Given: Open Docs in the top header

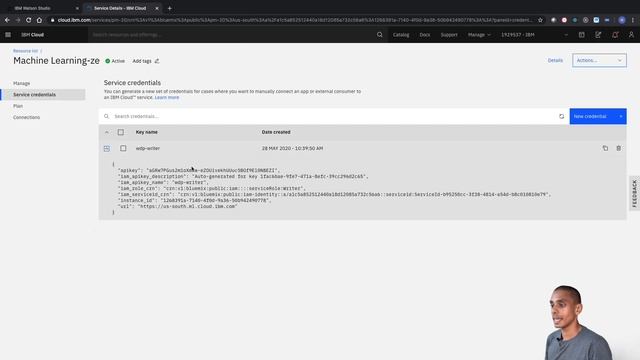Looking at the screenshot, I should click(424, 35).
